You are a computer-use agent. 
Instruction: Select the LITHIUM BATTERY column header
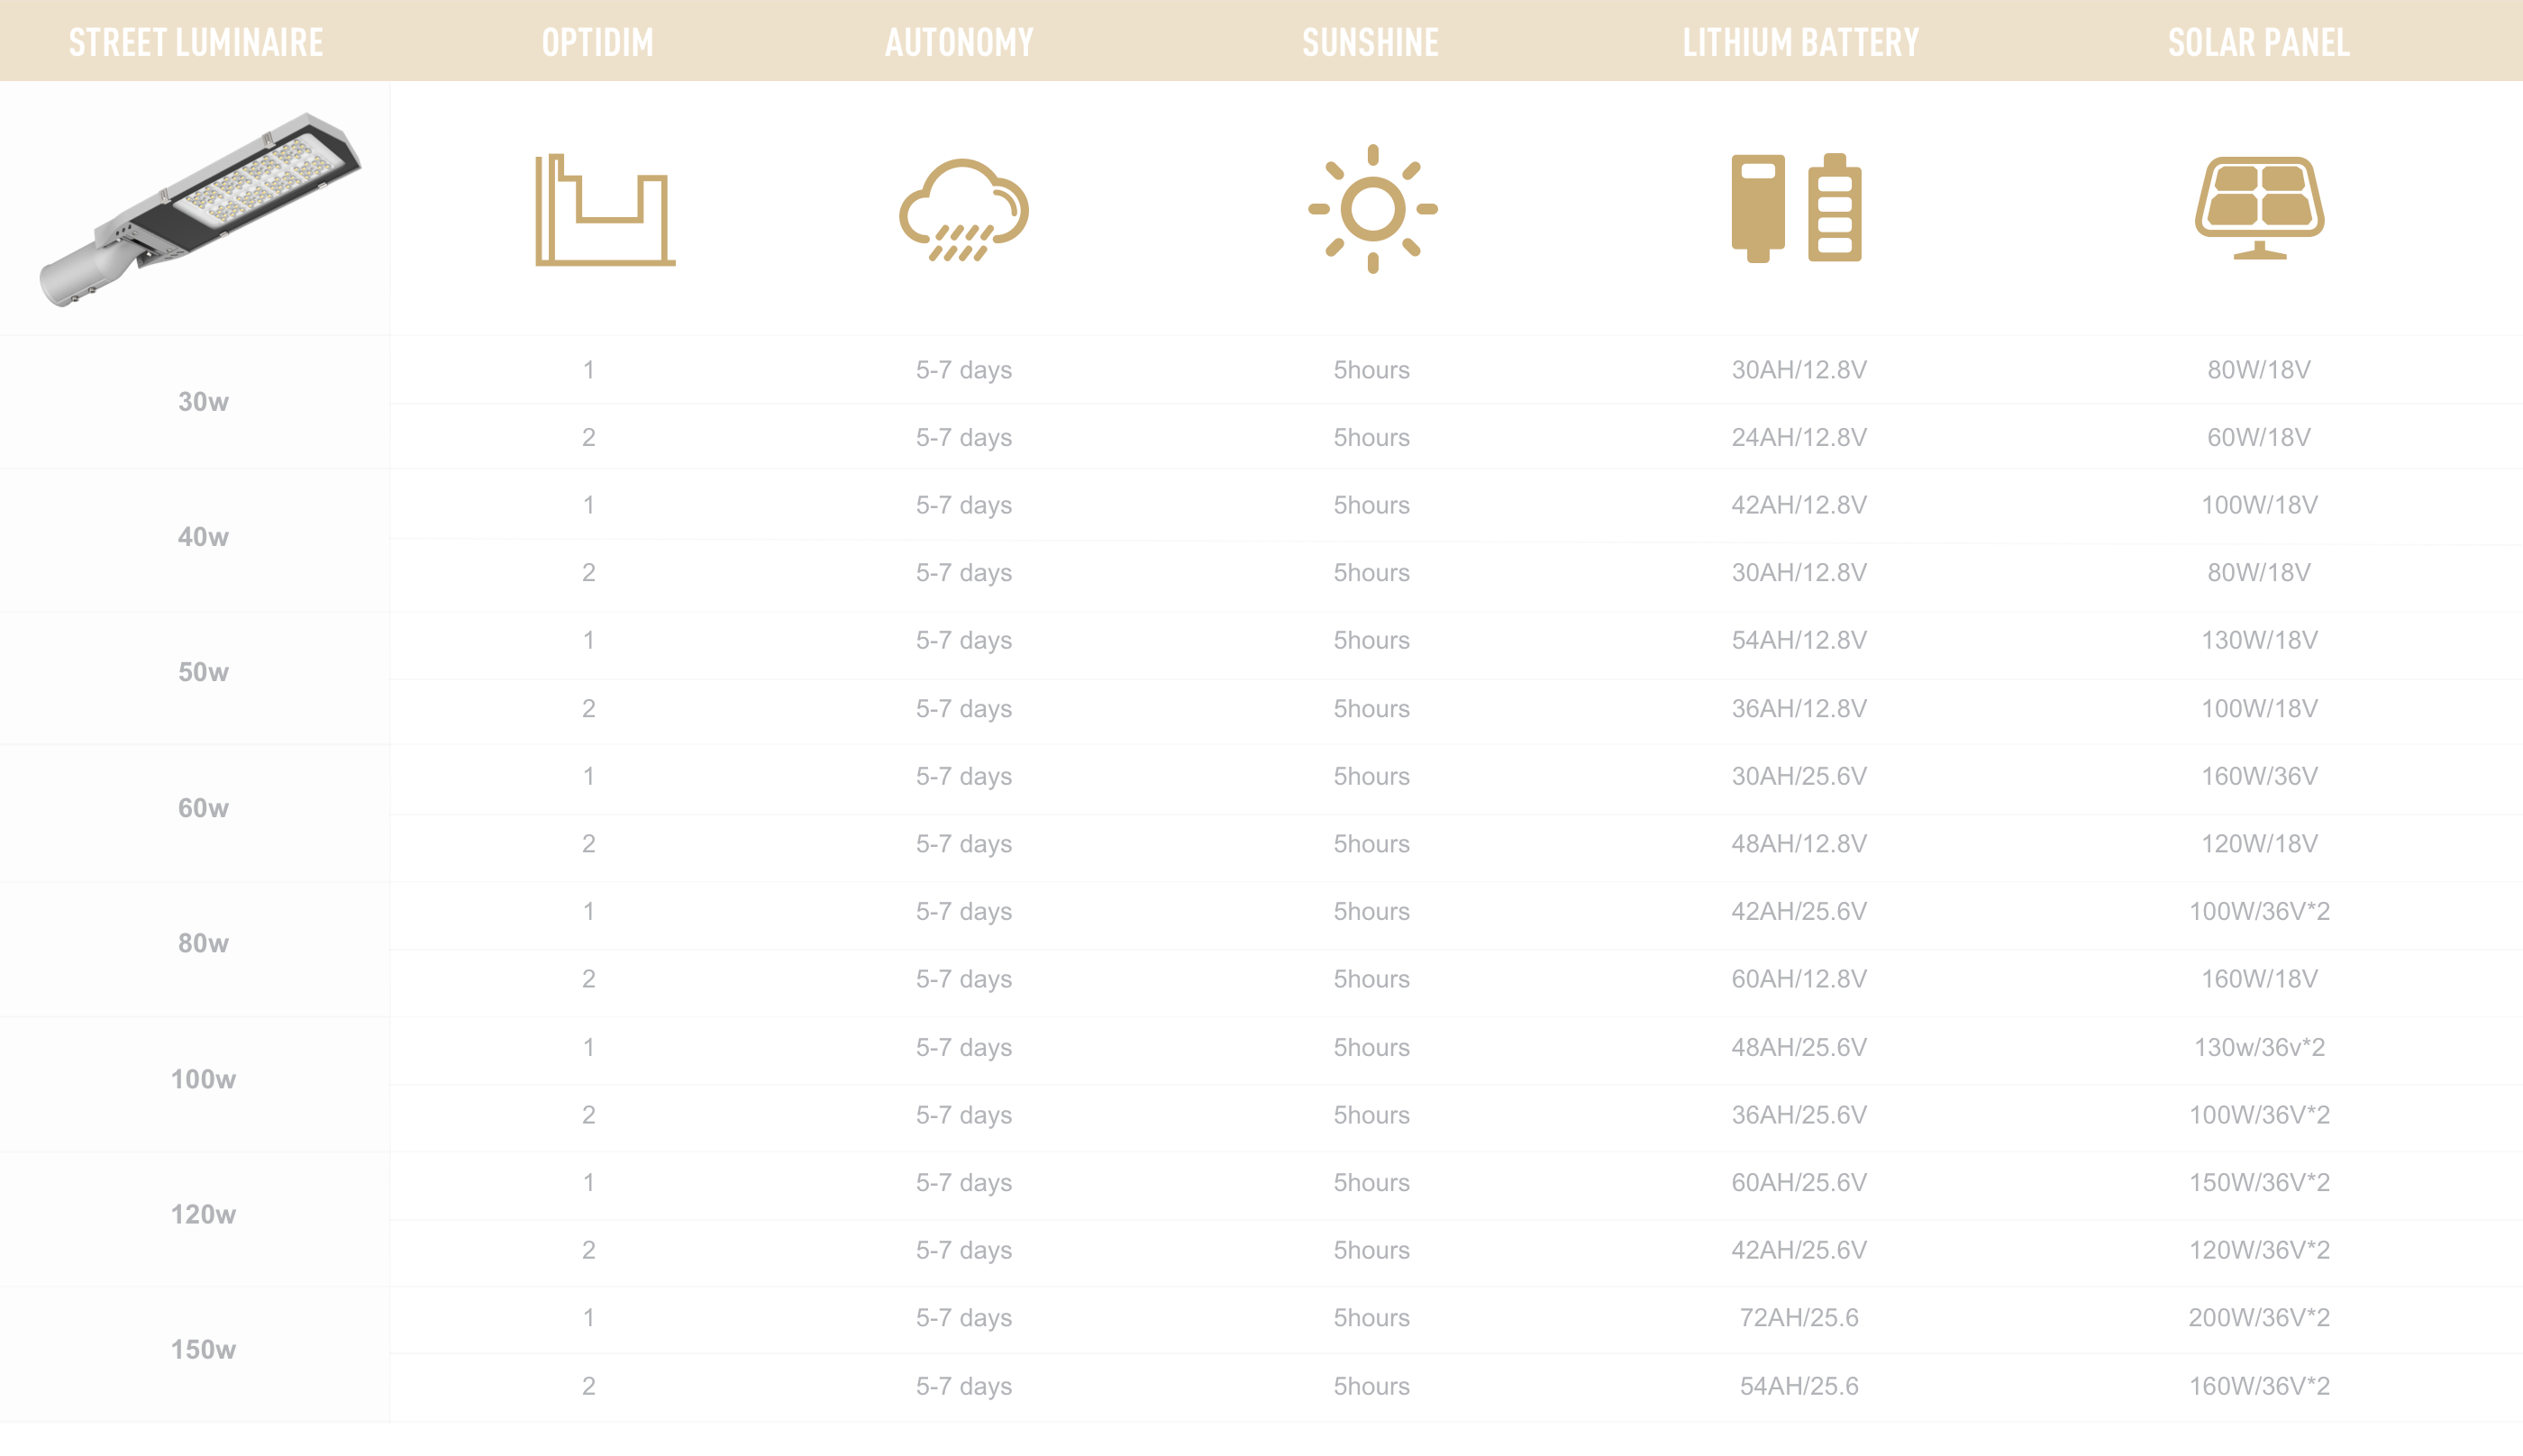tap(1801, 42)
